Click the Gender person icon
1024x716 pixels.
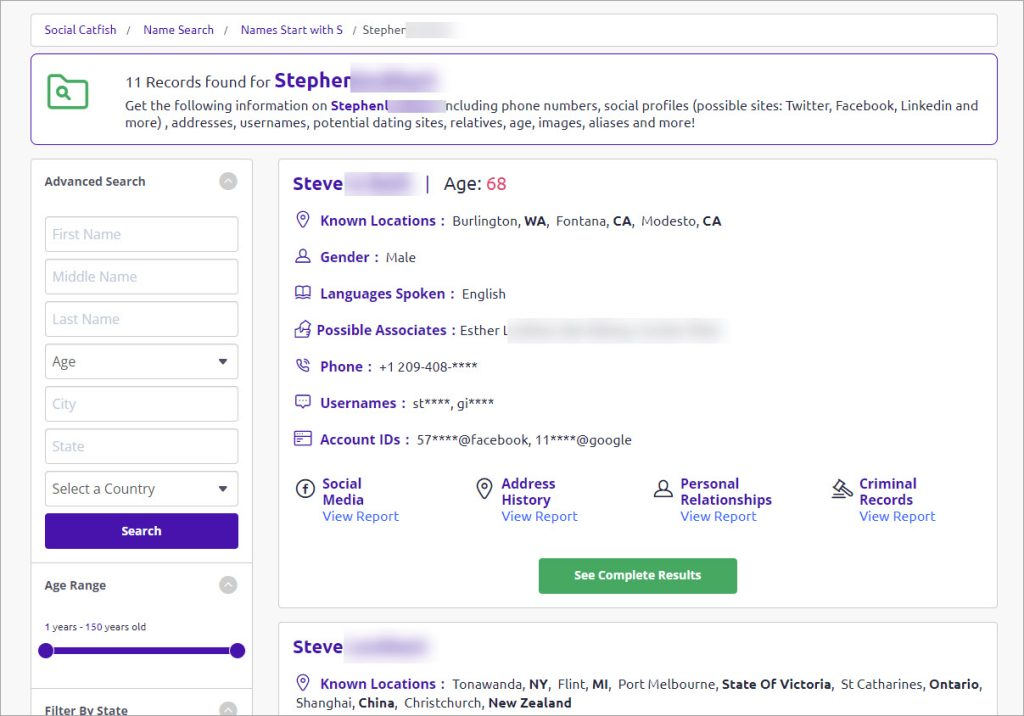[x=302, y=256]
